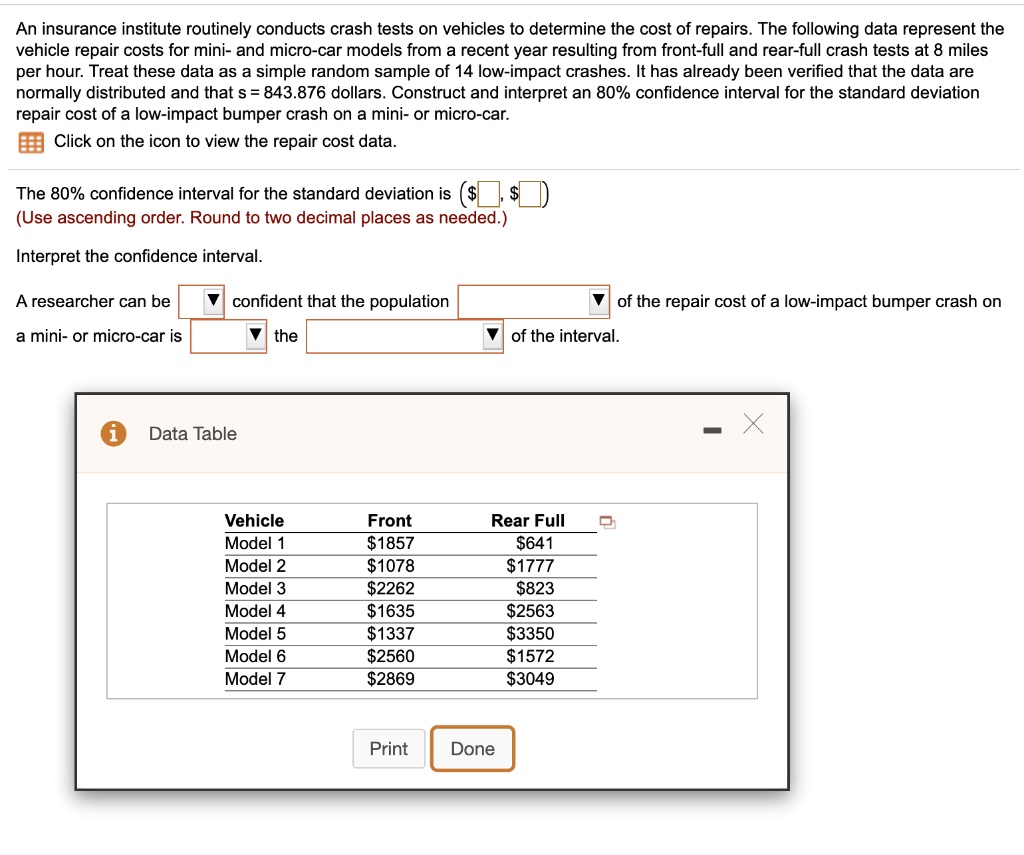The image size is (1024, 855).
Task: Open the dropdown after 'micro-car is'
Action: (229, 336)
